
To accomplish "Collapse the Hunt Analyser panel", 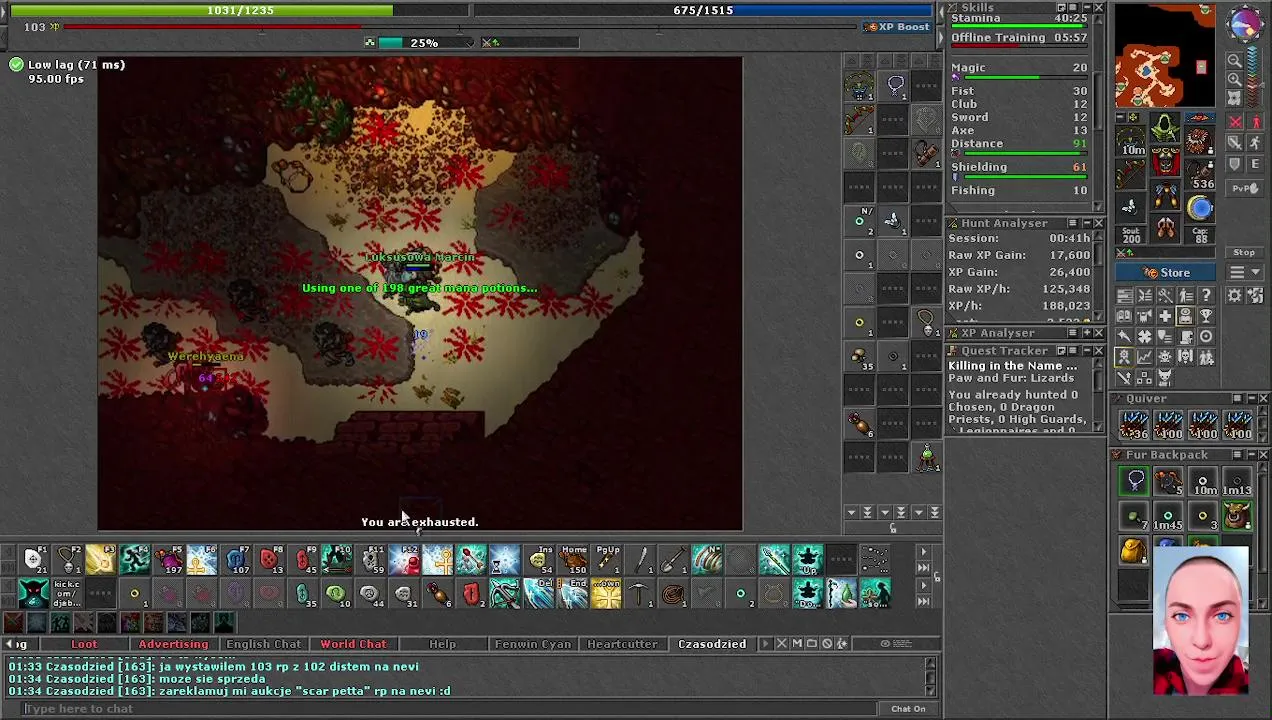I will click(x=1086, y=223).
